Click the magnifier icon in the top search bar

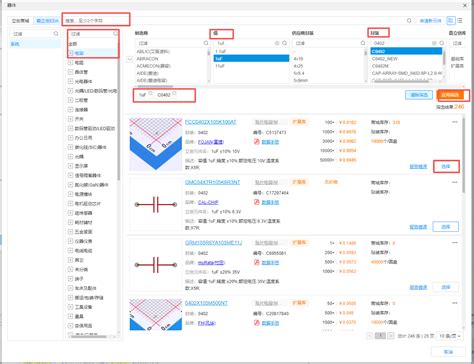[x=409, y=21]
